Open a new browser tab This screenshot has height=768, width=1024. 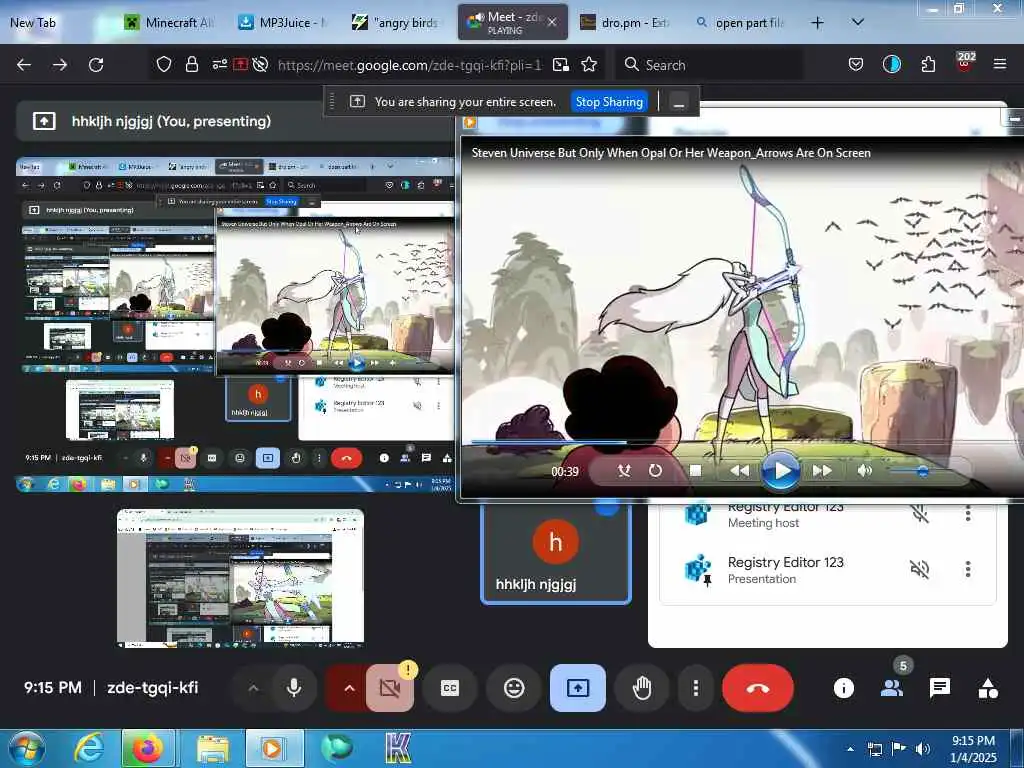[x=817, y=23]
